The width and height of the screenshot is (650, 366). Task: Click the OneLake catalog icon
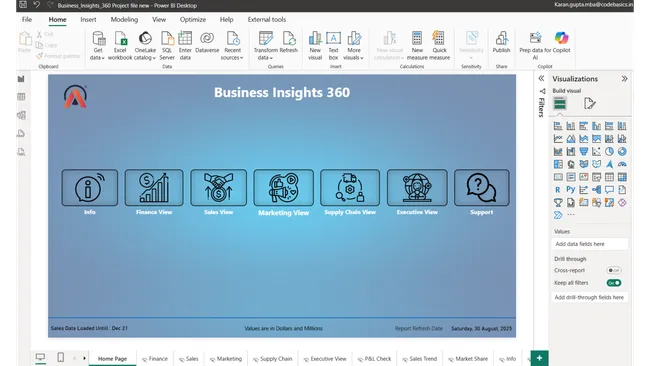coord(145,39)
